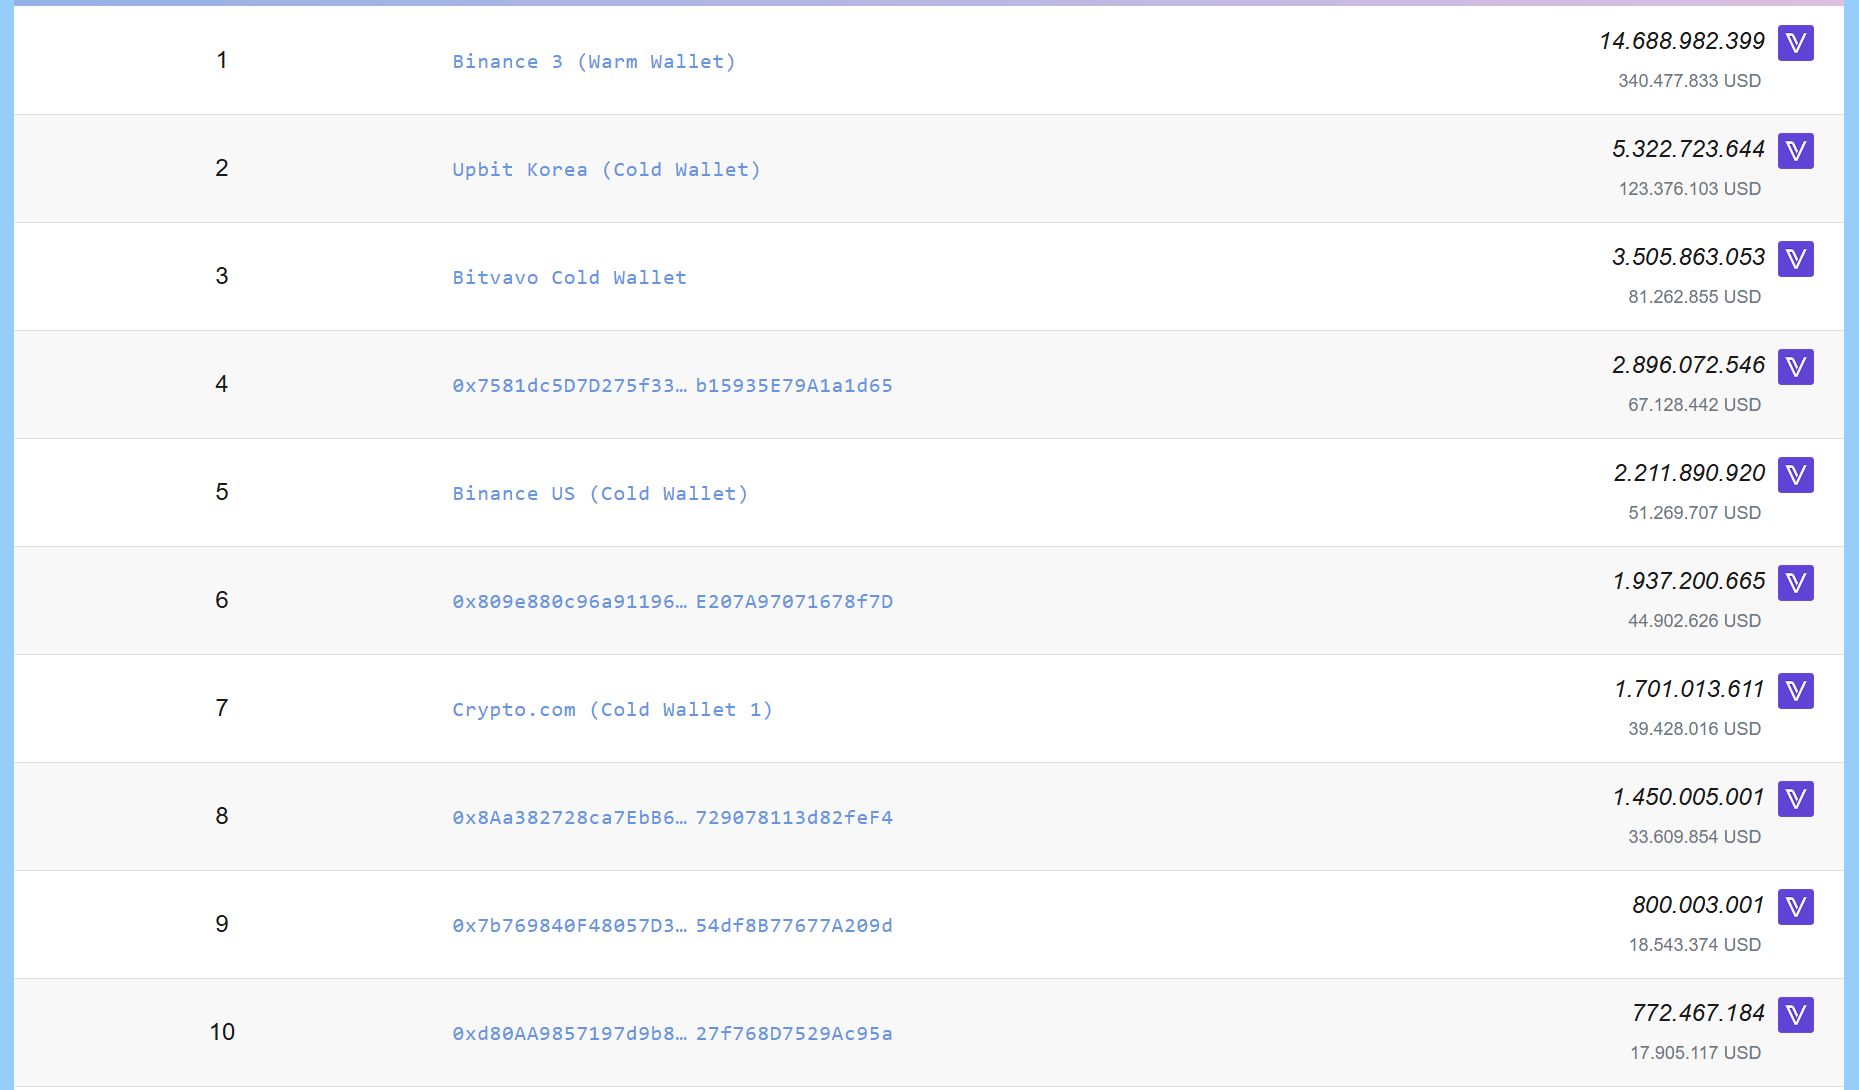Select balance value 772.467.184
Screen dimensions: 1859x1090
pos(1699,1013)
